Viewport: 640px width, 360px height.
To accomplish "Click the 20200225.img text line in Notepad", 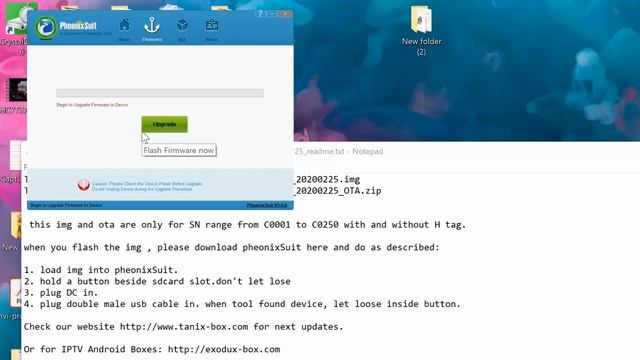I will pyautogui.click(x=328, y=179).
